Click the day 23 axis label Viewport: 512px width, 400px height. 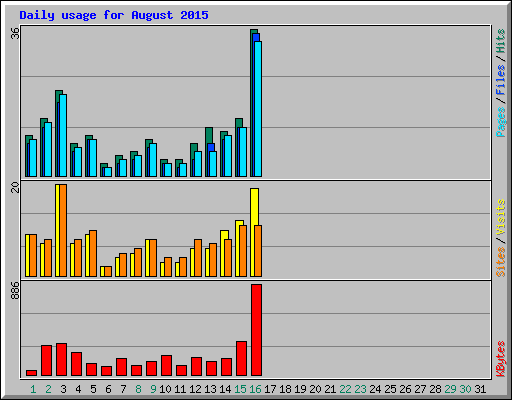coord(360,389)
